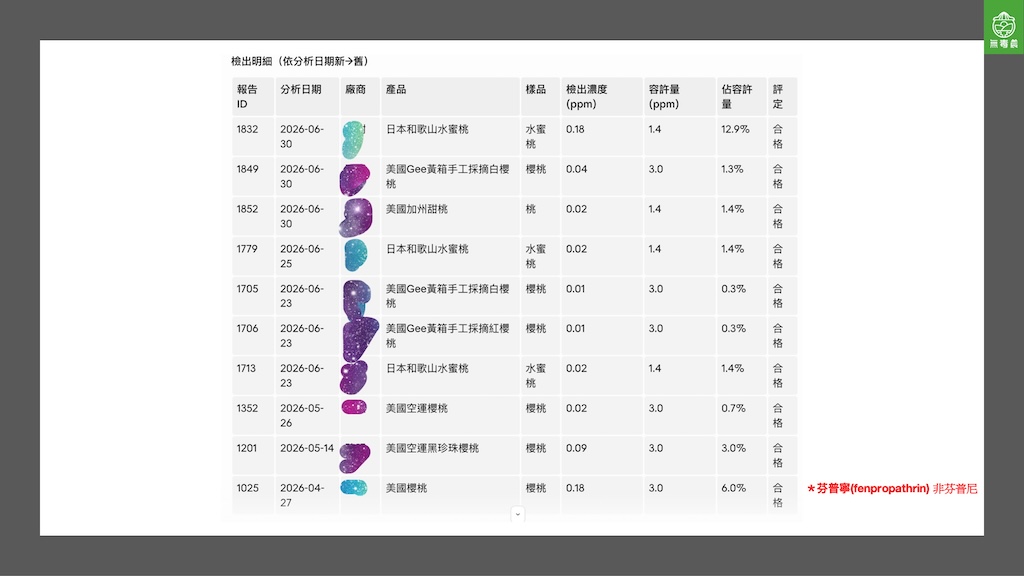Click product 美國加州甜桃
The height and width of the screenshot is (576, 1024).
coord(417,209)
